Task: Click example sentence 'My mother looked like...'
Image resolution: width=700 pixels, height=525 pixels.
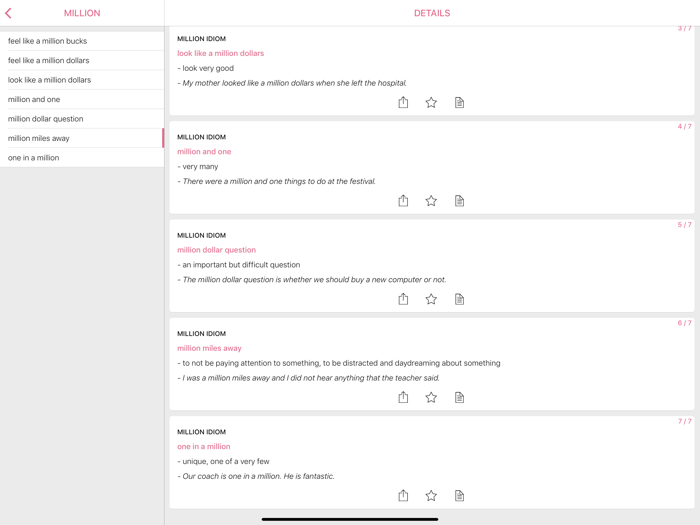Action: (292, 83)
